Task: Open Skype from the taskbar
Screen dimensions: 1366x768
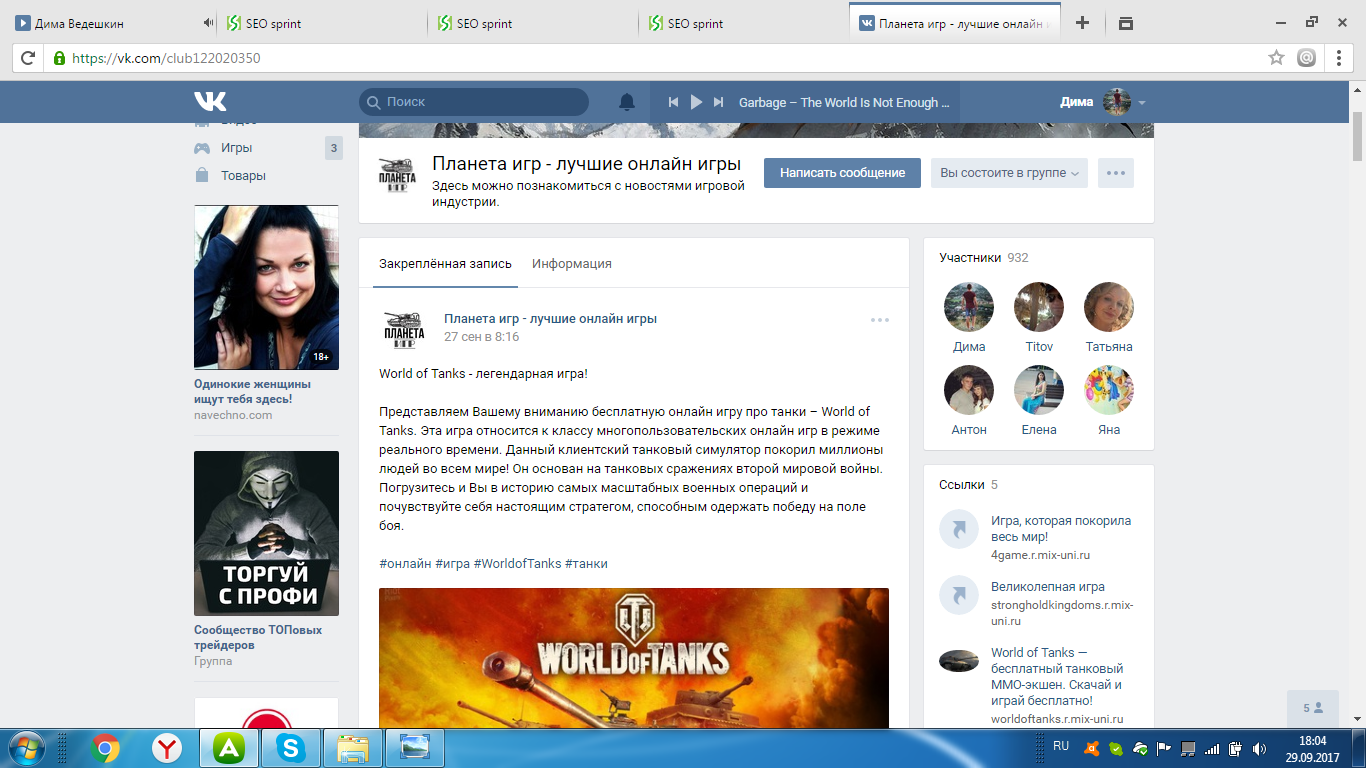Action: click(x=291, y=748)
